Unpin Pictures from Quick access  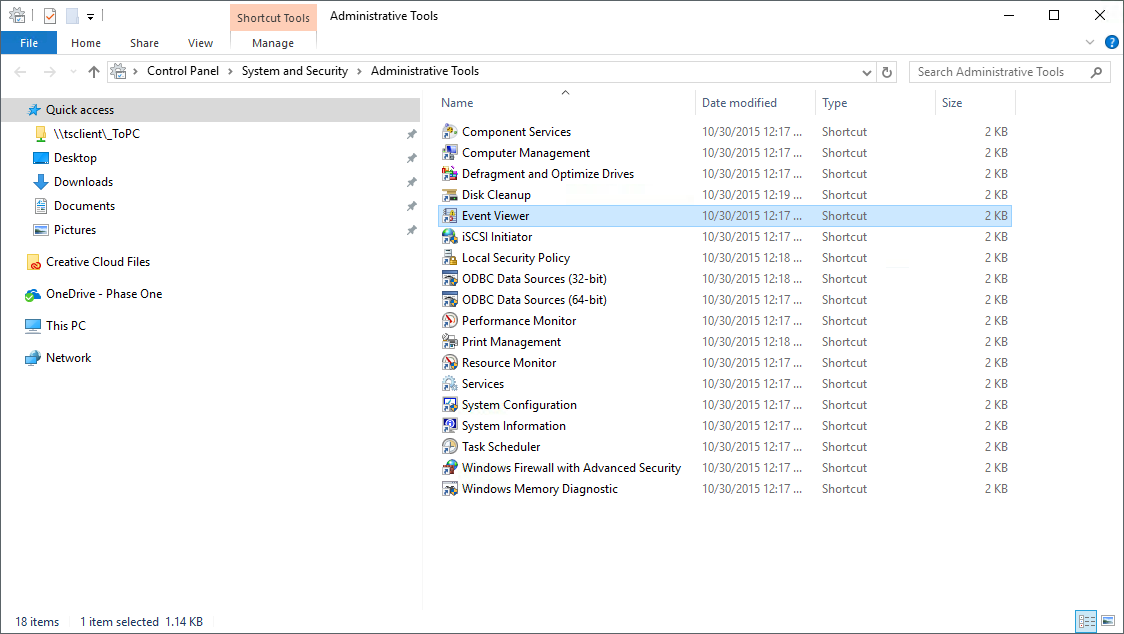pos(411,230)
